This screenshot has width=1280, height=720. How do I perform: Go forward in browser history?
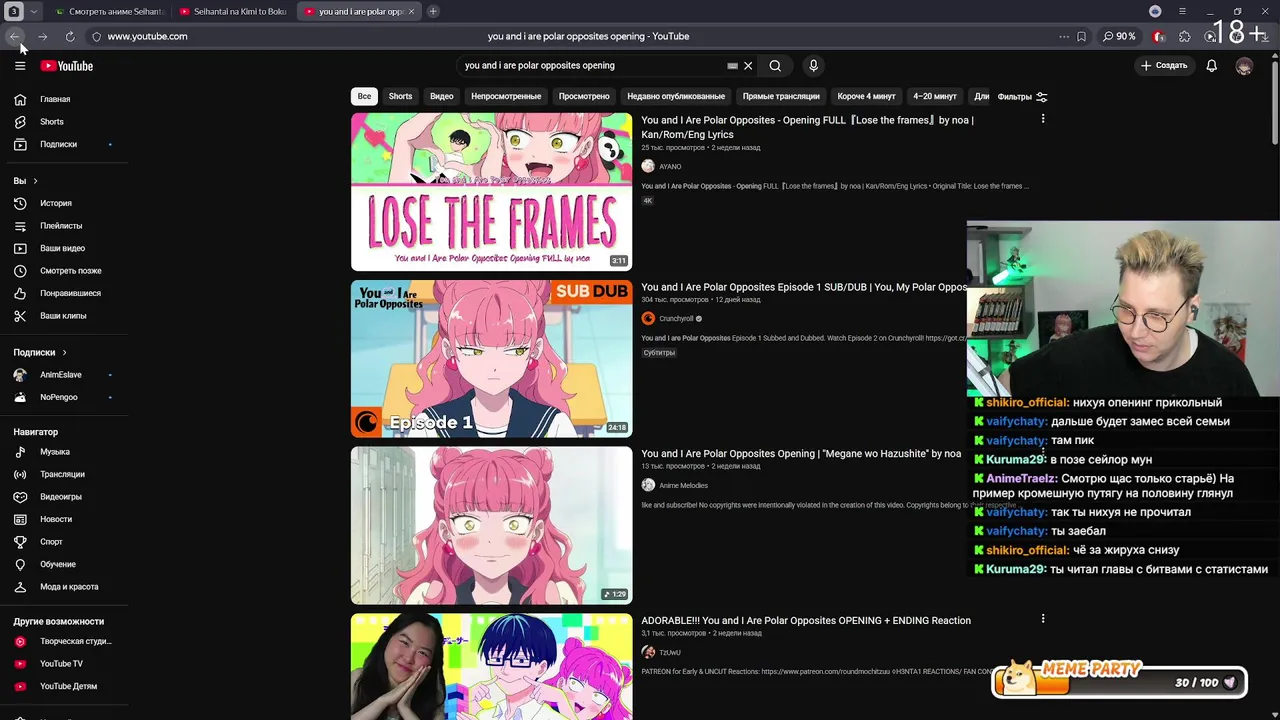coord(42,36)
